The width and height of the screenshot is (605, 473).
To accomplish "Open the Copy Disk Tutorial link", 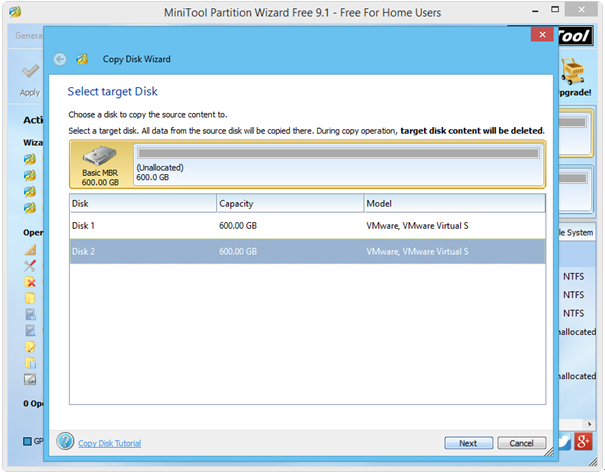I will coord(110,443).
